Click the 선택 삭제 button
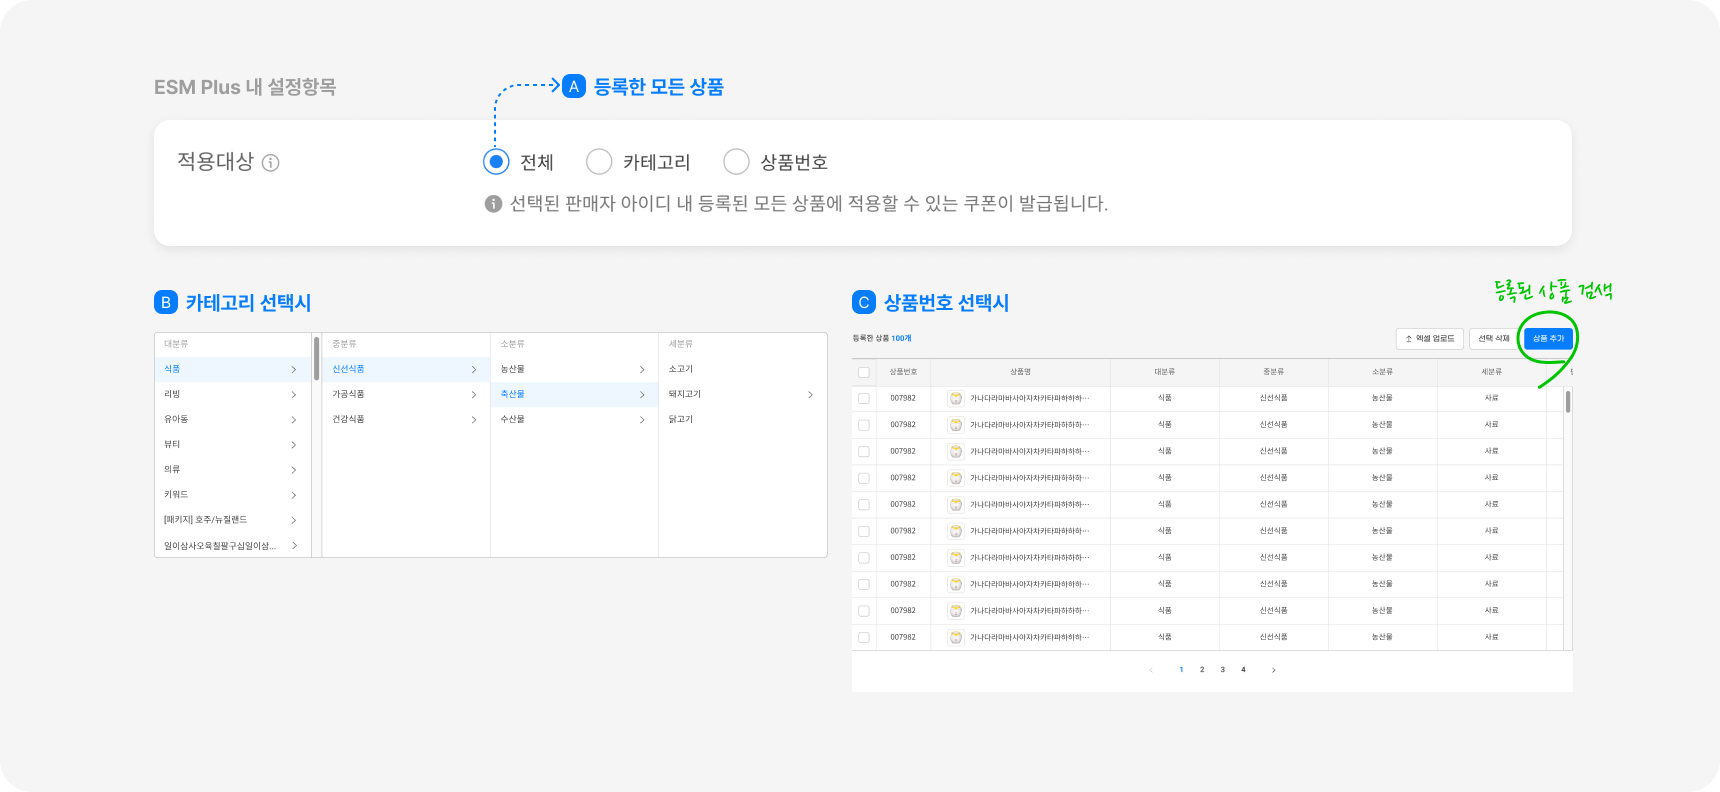This screenshot has height=792, width=1720. coord(1494,339)
